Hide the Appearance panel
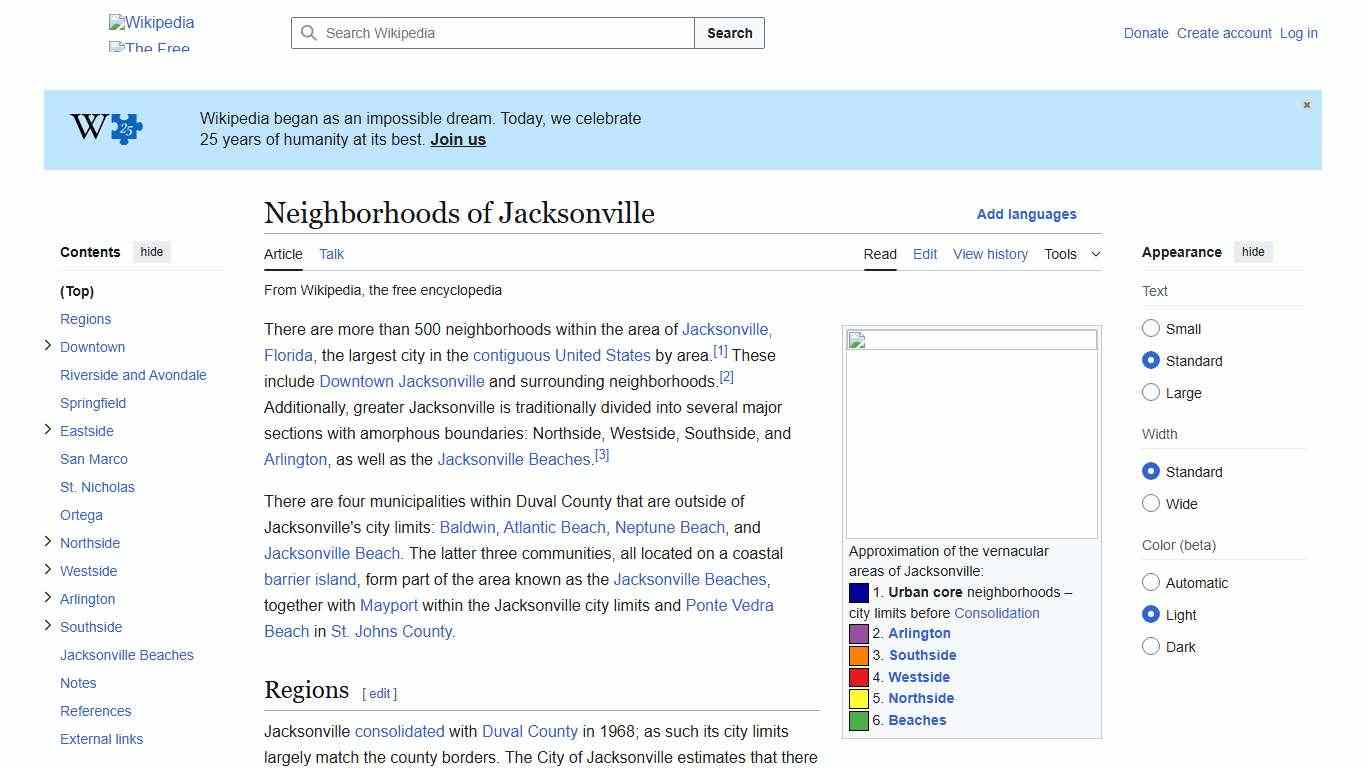This screenshot has height=768, width=1366. 1253,252
